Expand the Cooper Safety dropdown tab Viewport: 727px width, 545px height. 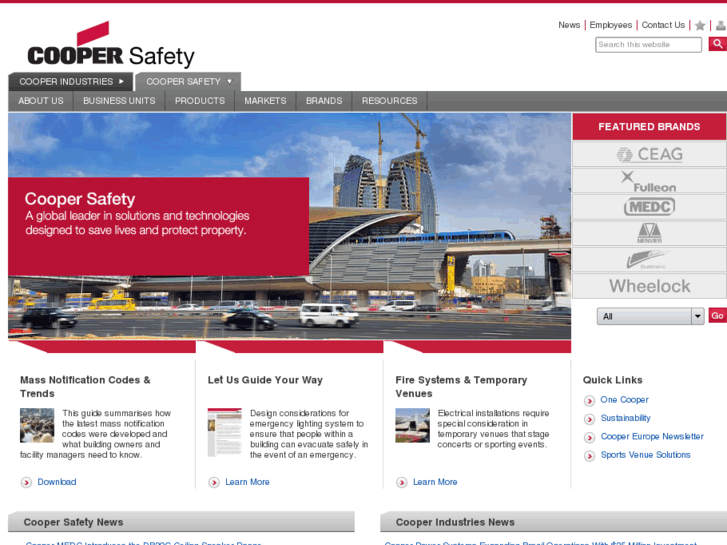pyautogui.click(x=188, y=82)
